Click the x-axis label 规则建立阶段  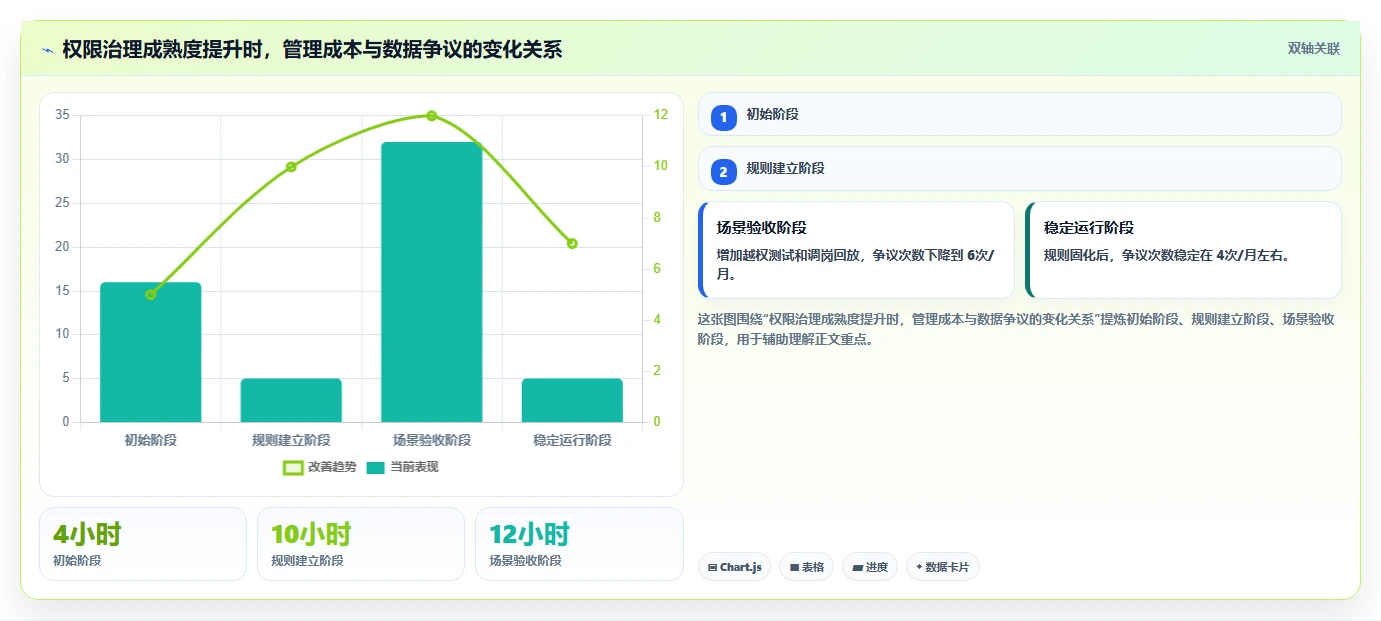291,440
